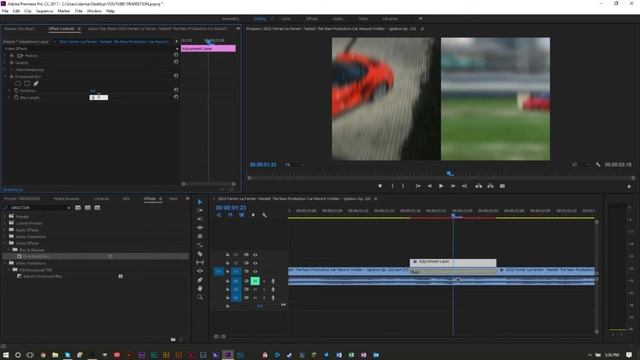This screenshot has height=360, width=640.
Task: Select the Ripple Edit tool
Action: (200, 219)
